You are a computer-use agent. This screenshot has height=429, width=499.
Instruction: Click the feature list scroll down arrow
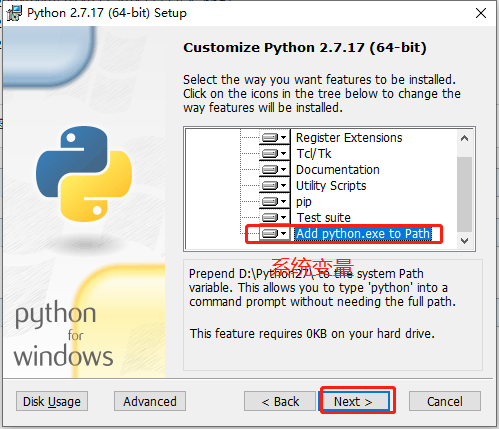coord(465,240)
